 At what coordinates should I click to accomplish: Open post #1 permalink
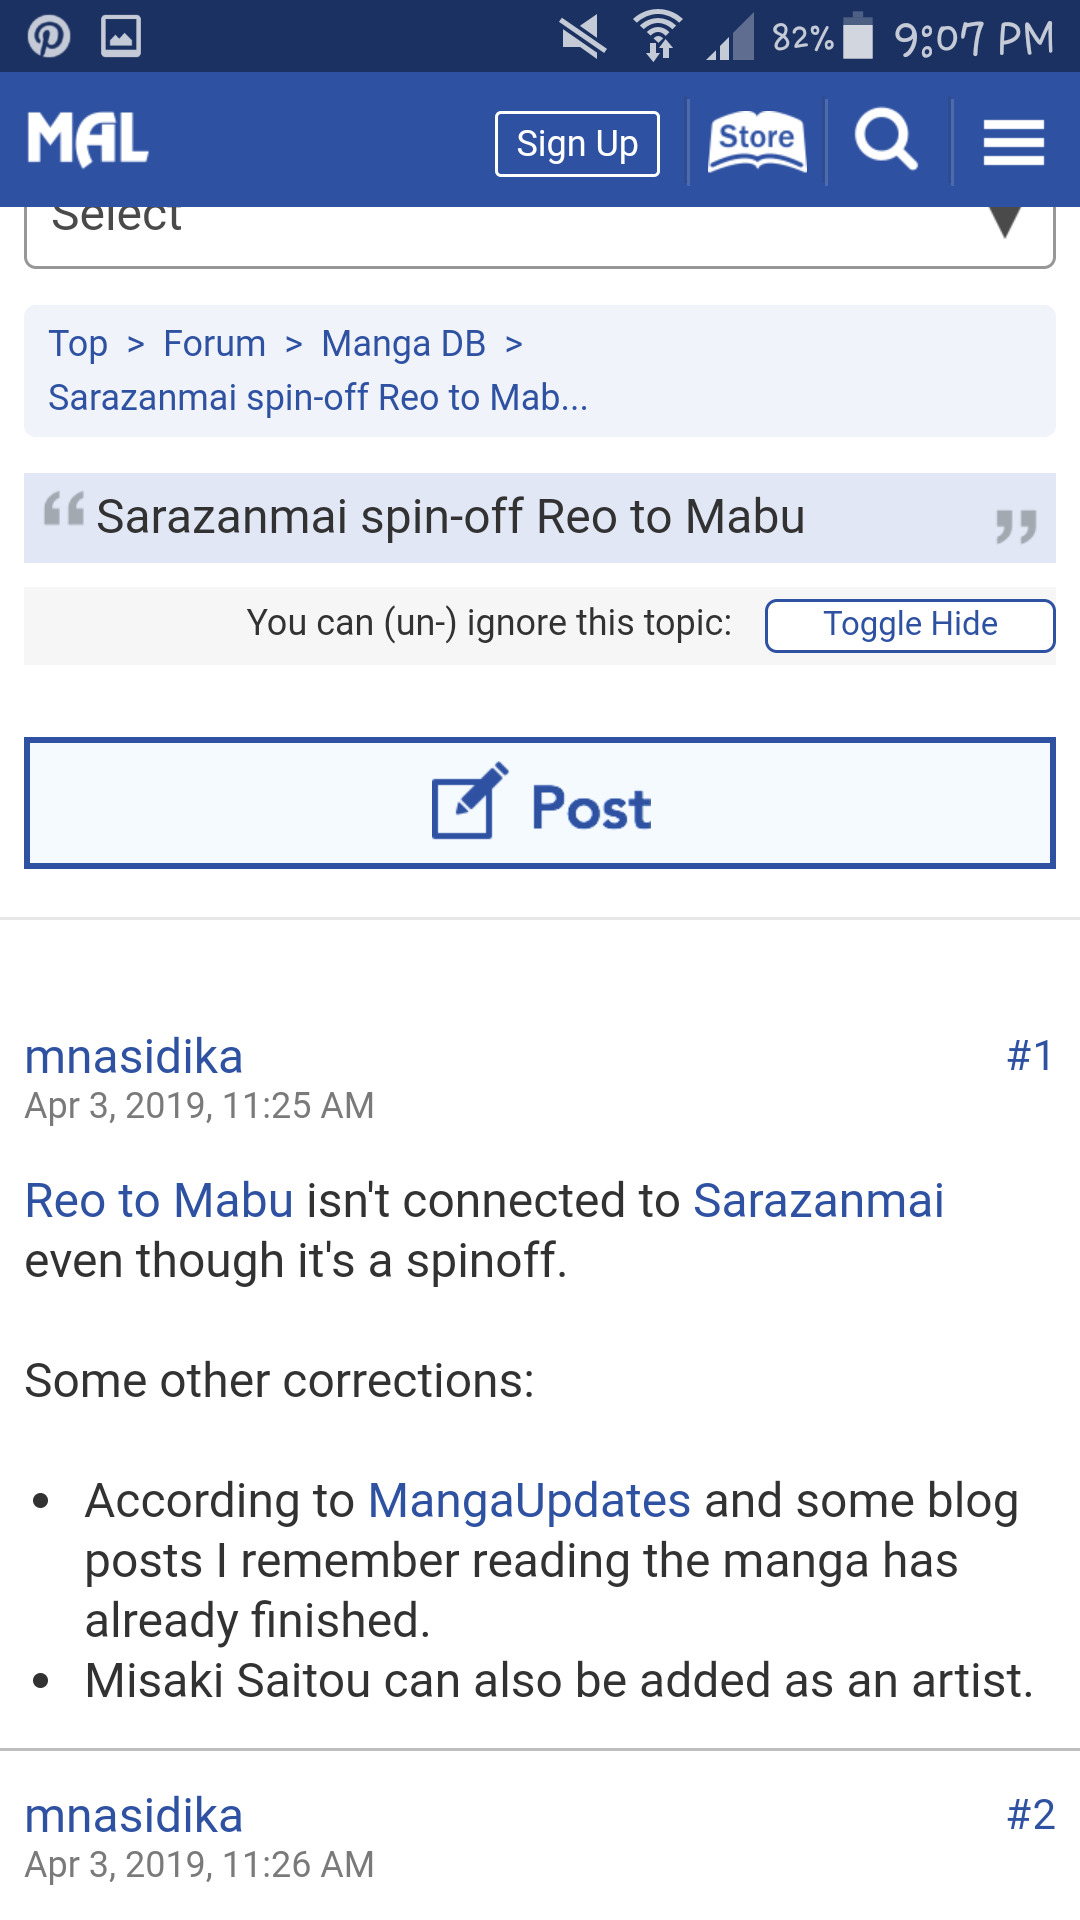click(x=1029, y=1056)
